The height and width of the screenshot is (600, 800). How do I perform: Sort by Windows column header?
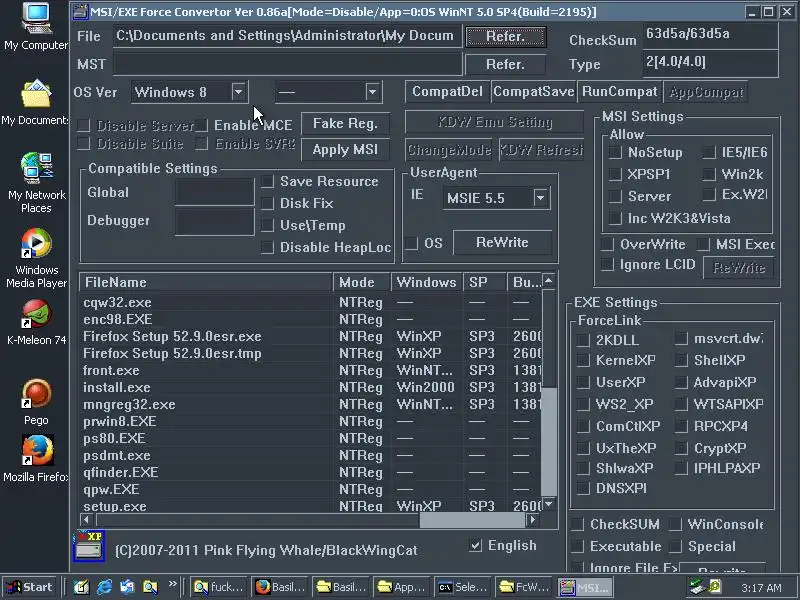tap(427, 282)
